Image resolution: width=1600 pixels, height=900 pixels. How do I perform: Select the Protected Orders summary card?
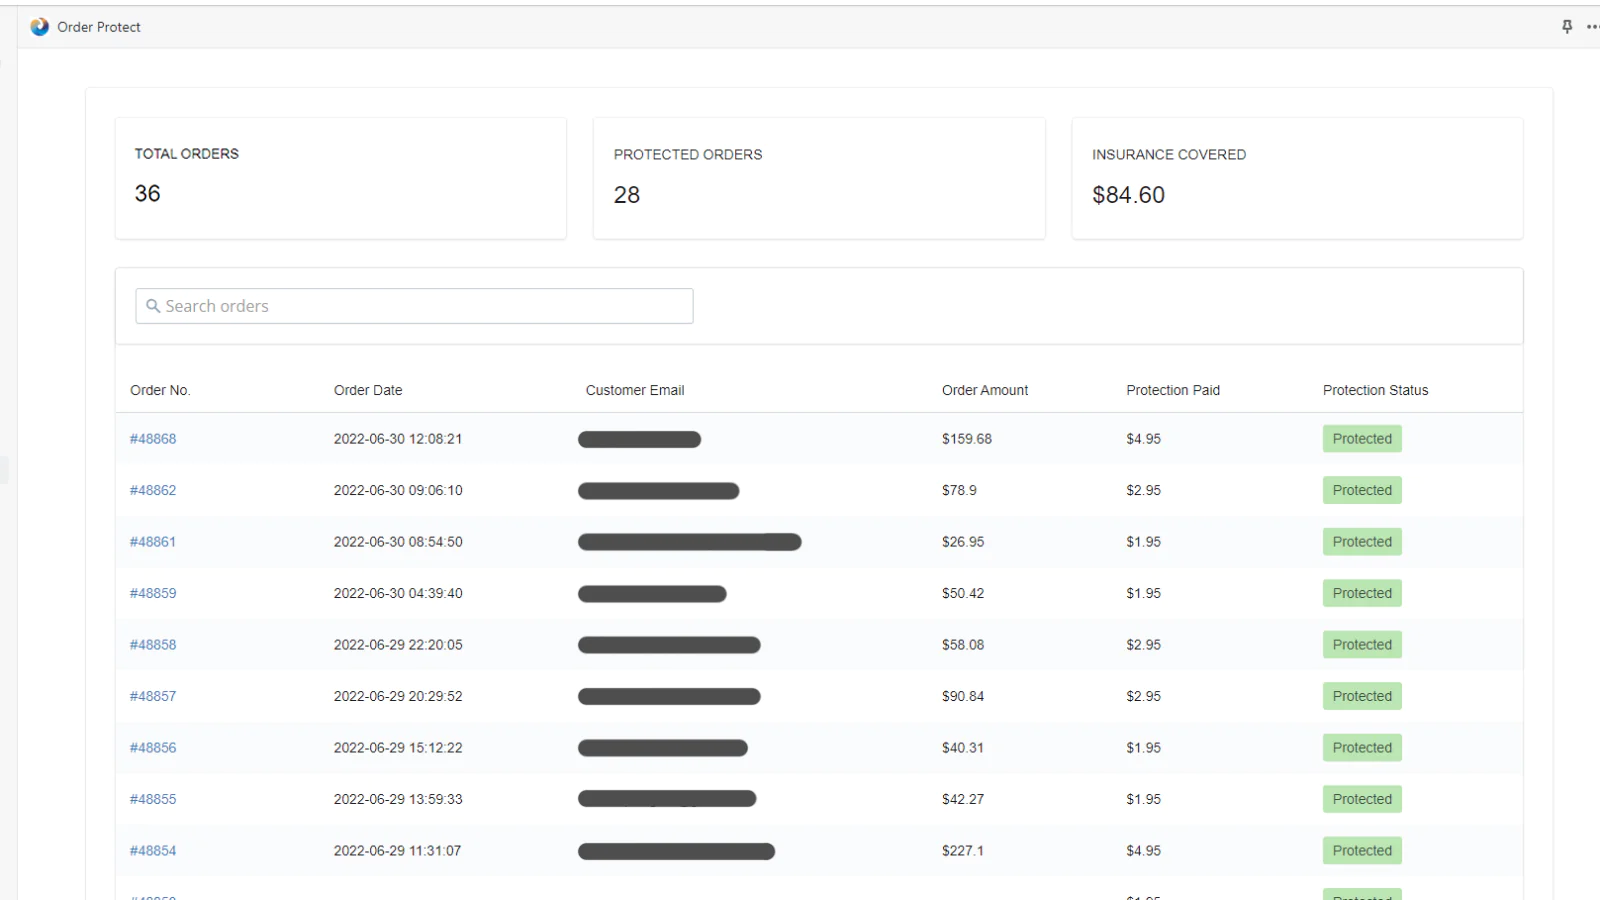tap(818, 178)
